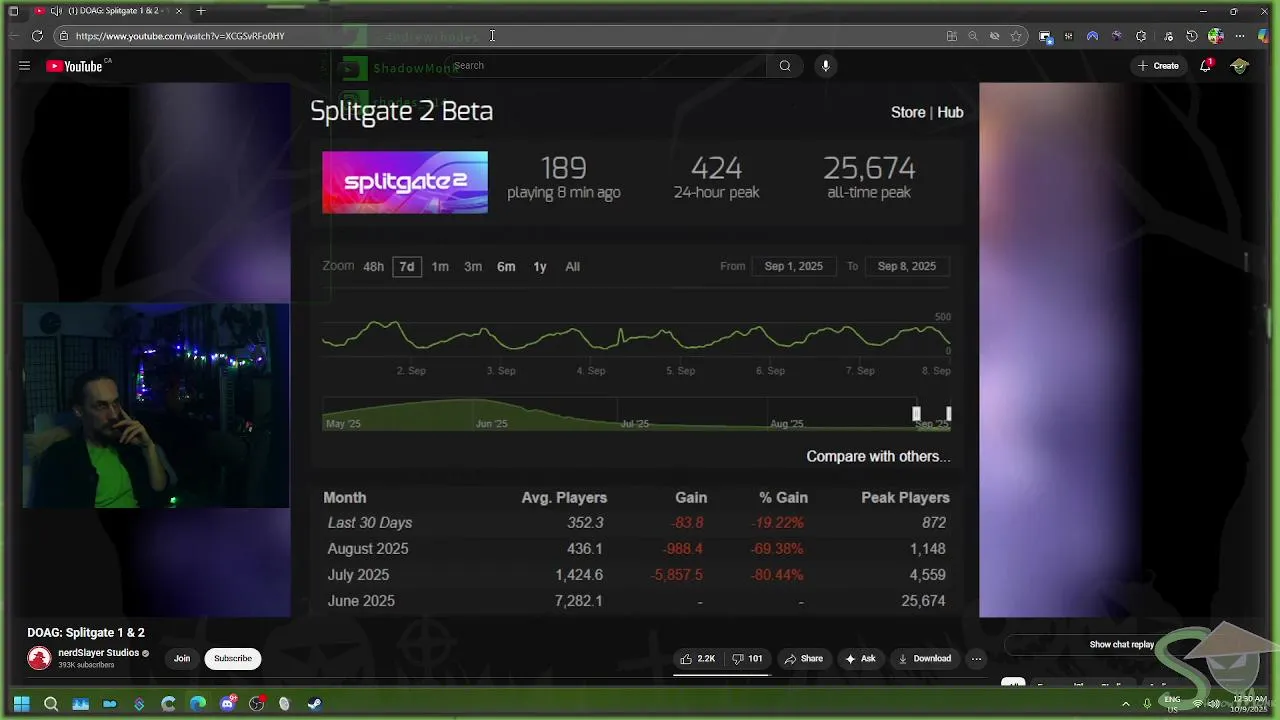Open browser settings and more ellipsis
Screen dimensions: 1280x720
point(1240,36)
